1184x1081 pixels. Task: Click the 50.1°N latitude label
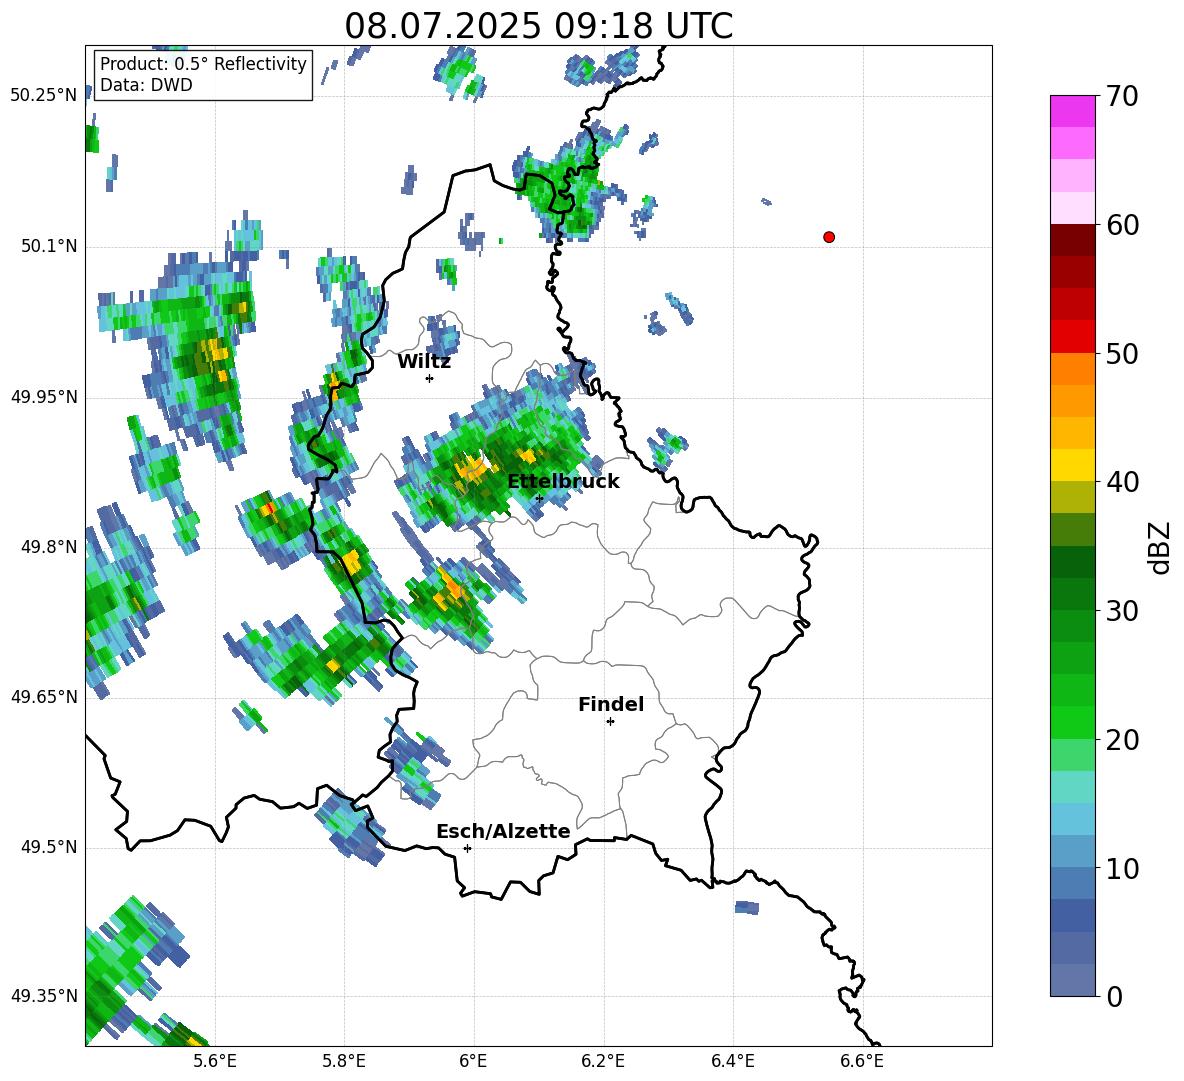tap(49, 246)
